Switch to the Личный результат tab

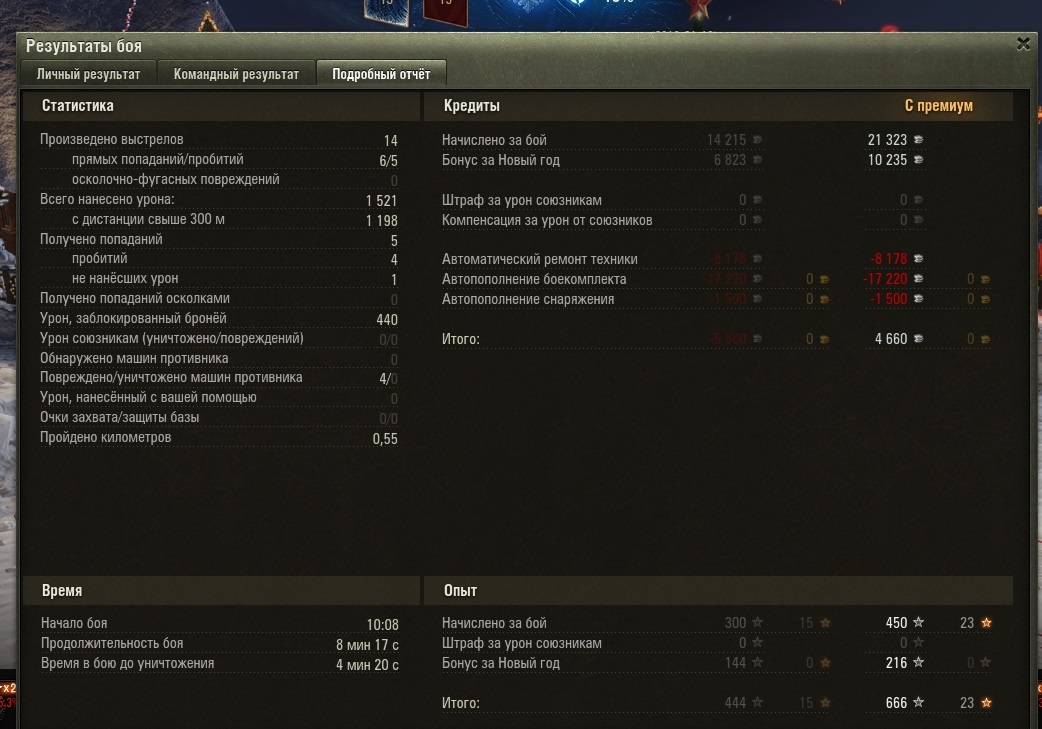click(88, 74)
